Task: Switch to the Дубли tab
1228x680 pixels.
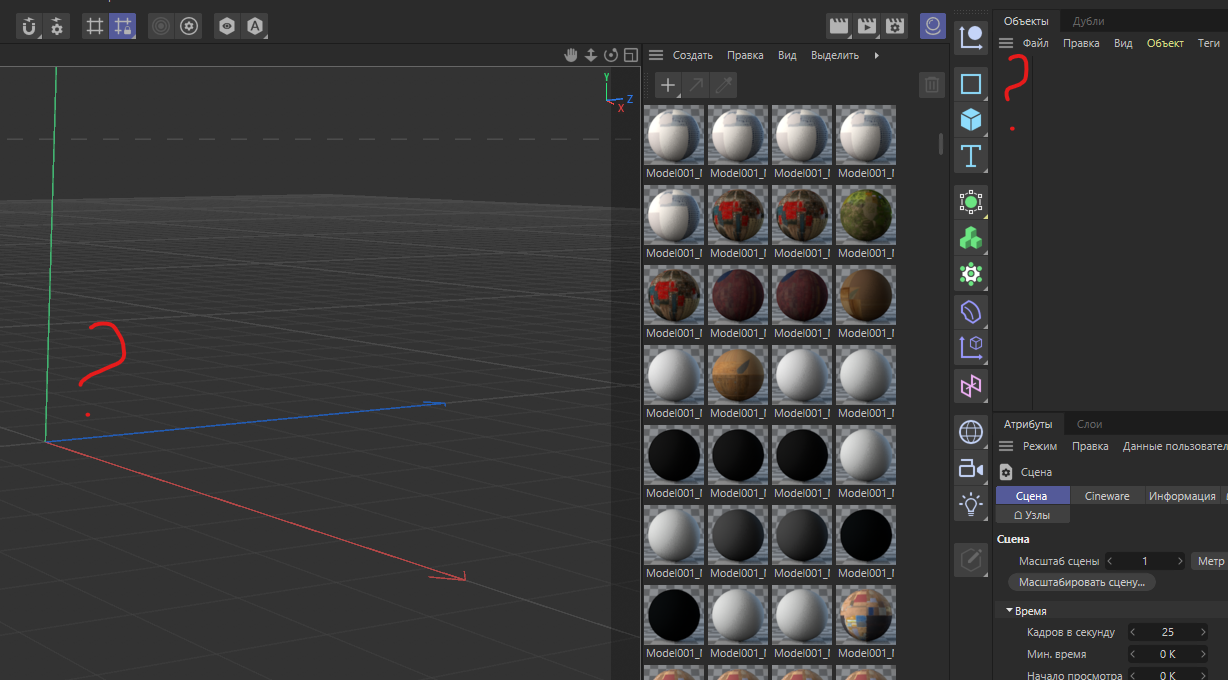Action: coord(1088,21)
